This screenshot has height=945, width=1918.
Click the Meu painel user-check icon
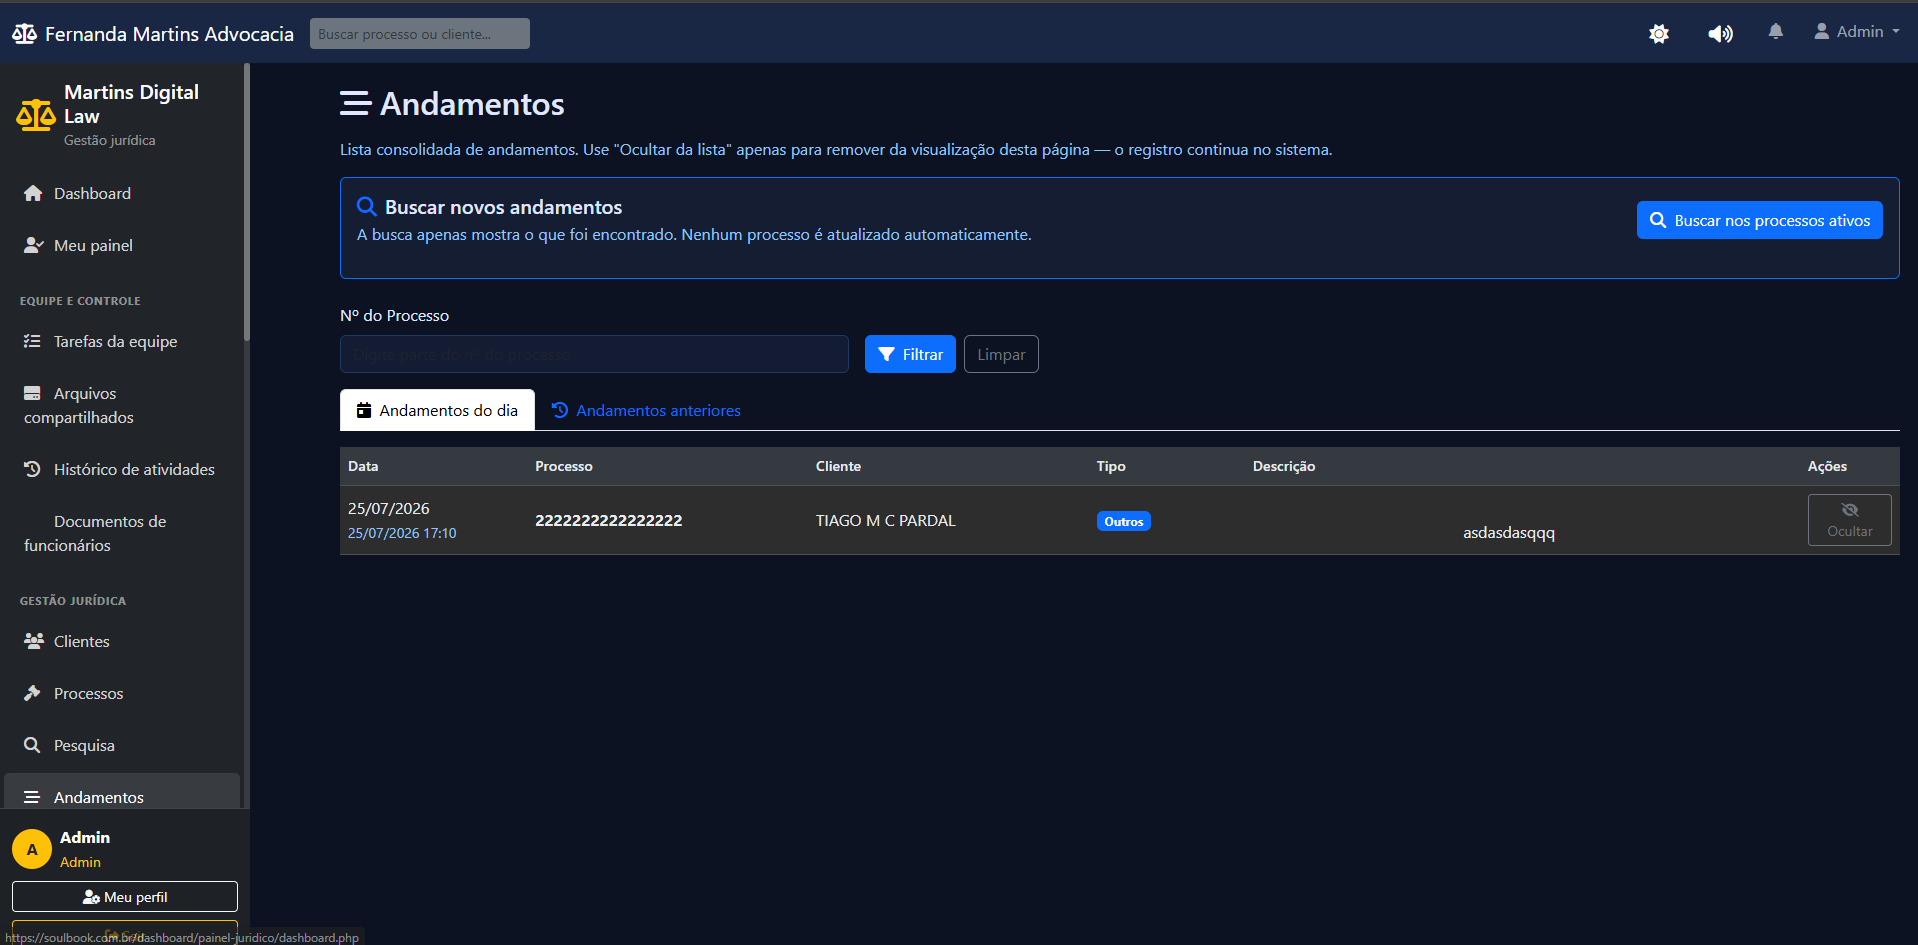[x=34, y=245]
